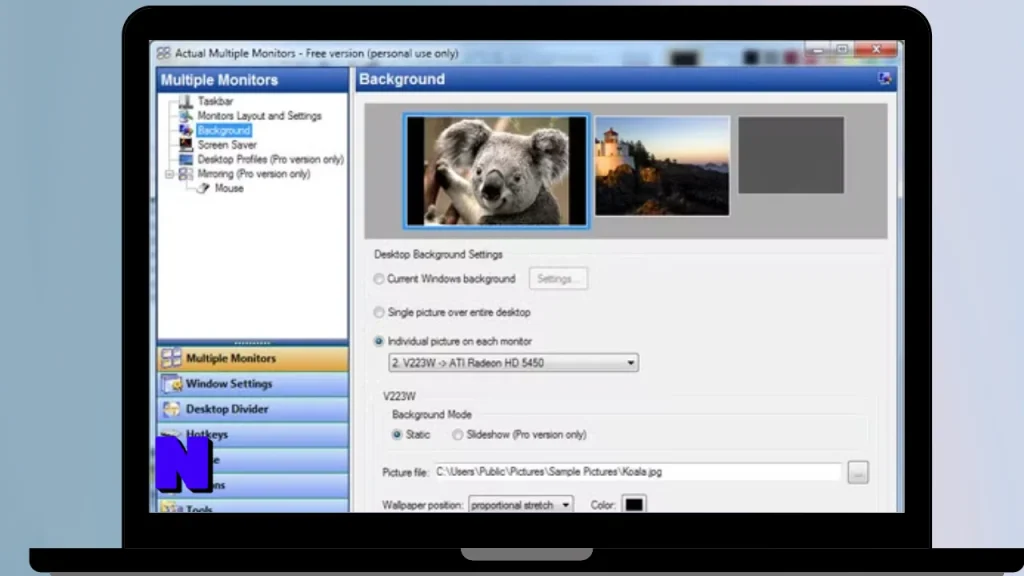Choose Static background mode
The width and height of the screenshot is (1024, 576).
pos(396,434)
